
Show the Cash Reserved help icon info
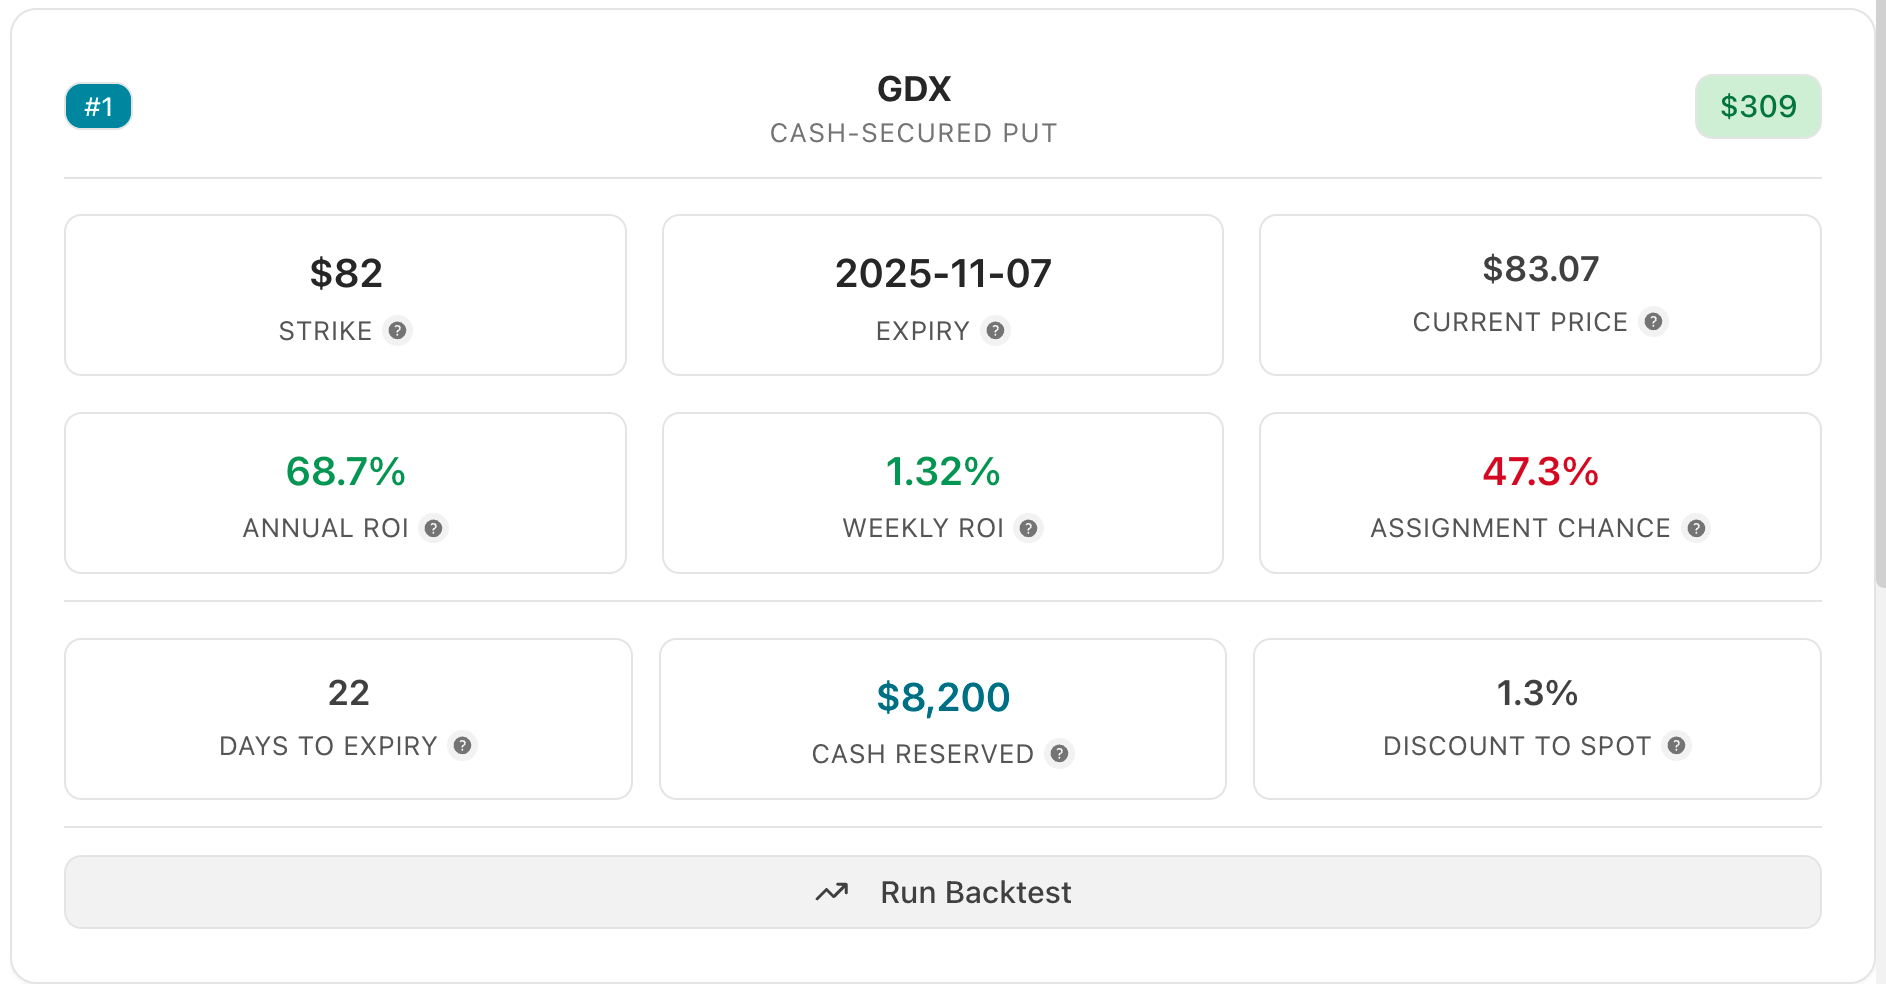tap(1059, 753)
